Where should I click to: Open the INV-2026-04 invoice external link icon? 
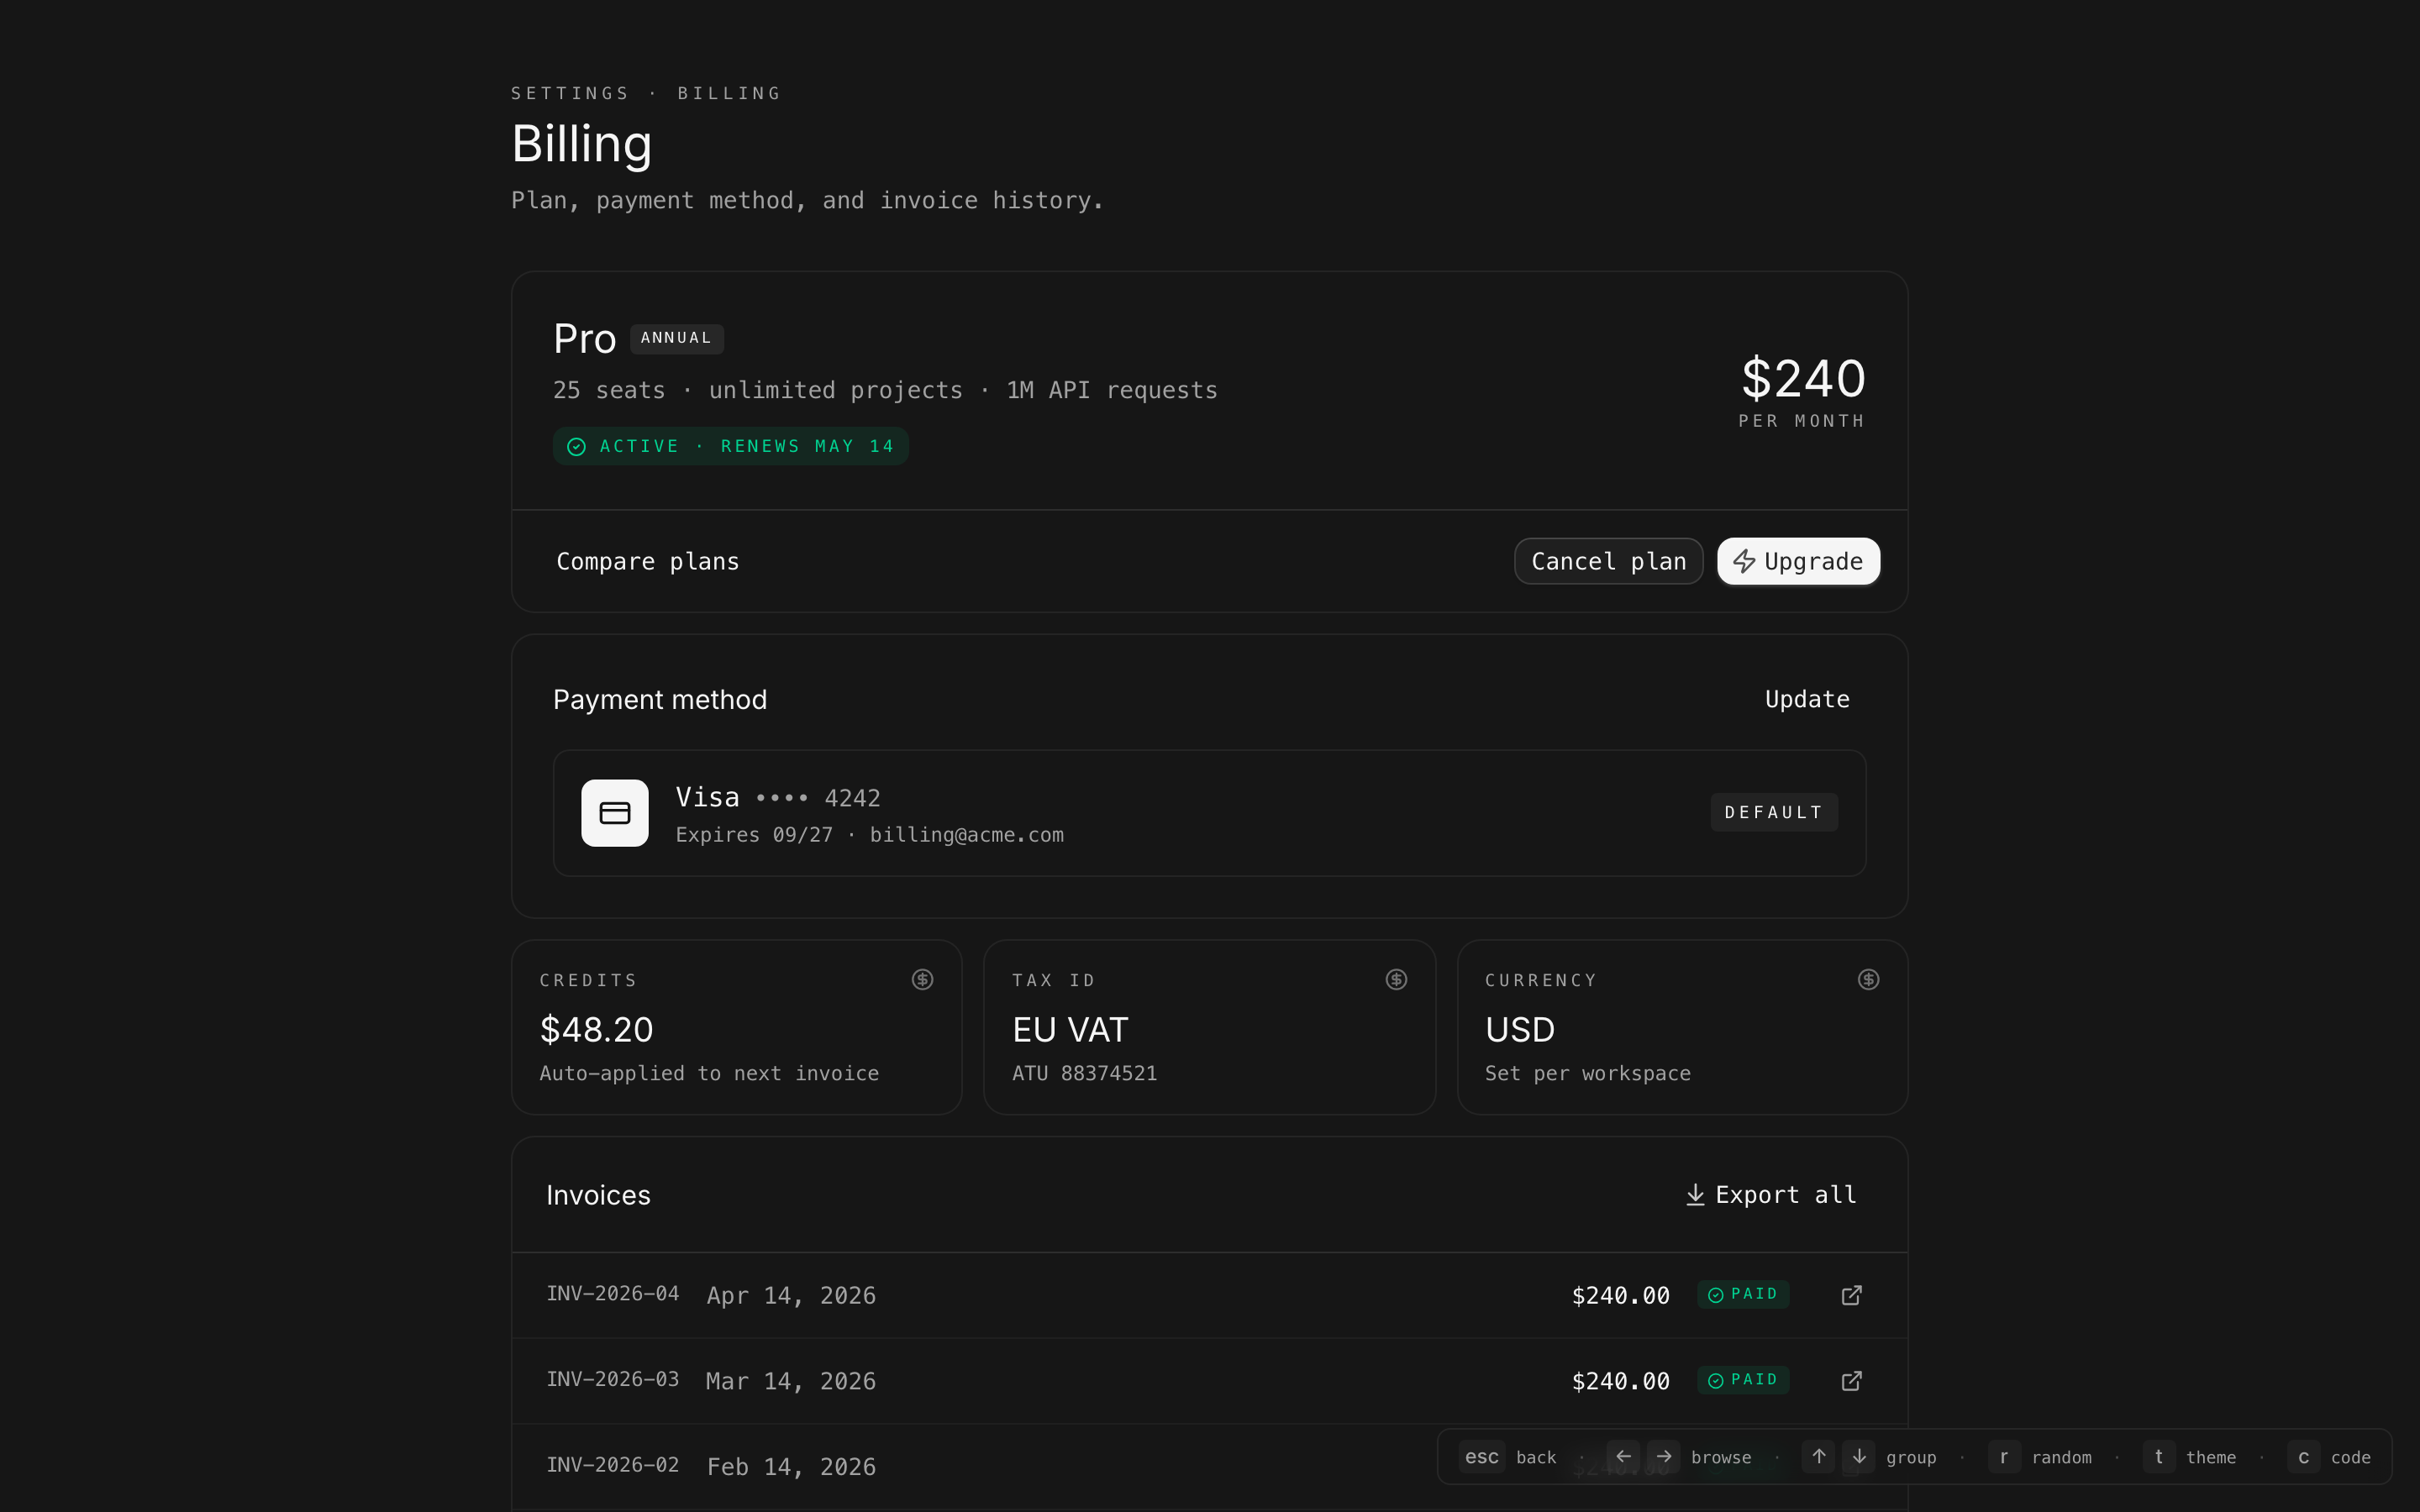pos(1851,1295)
